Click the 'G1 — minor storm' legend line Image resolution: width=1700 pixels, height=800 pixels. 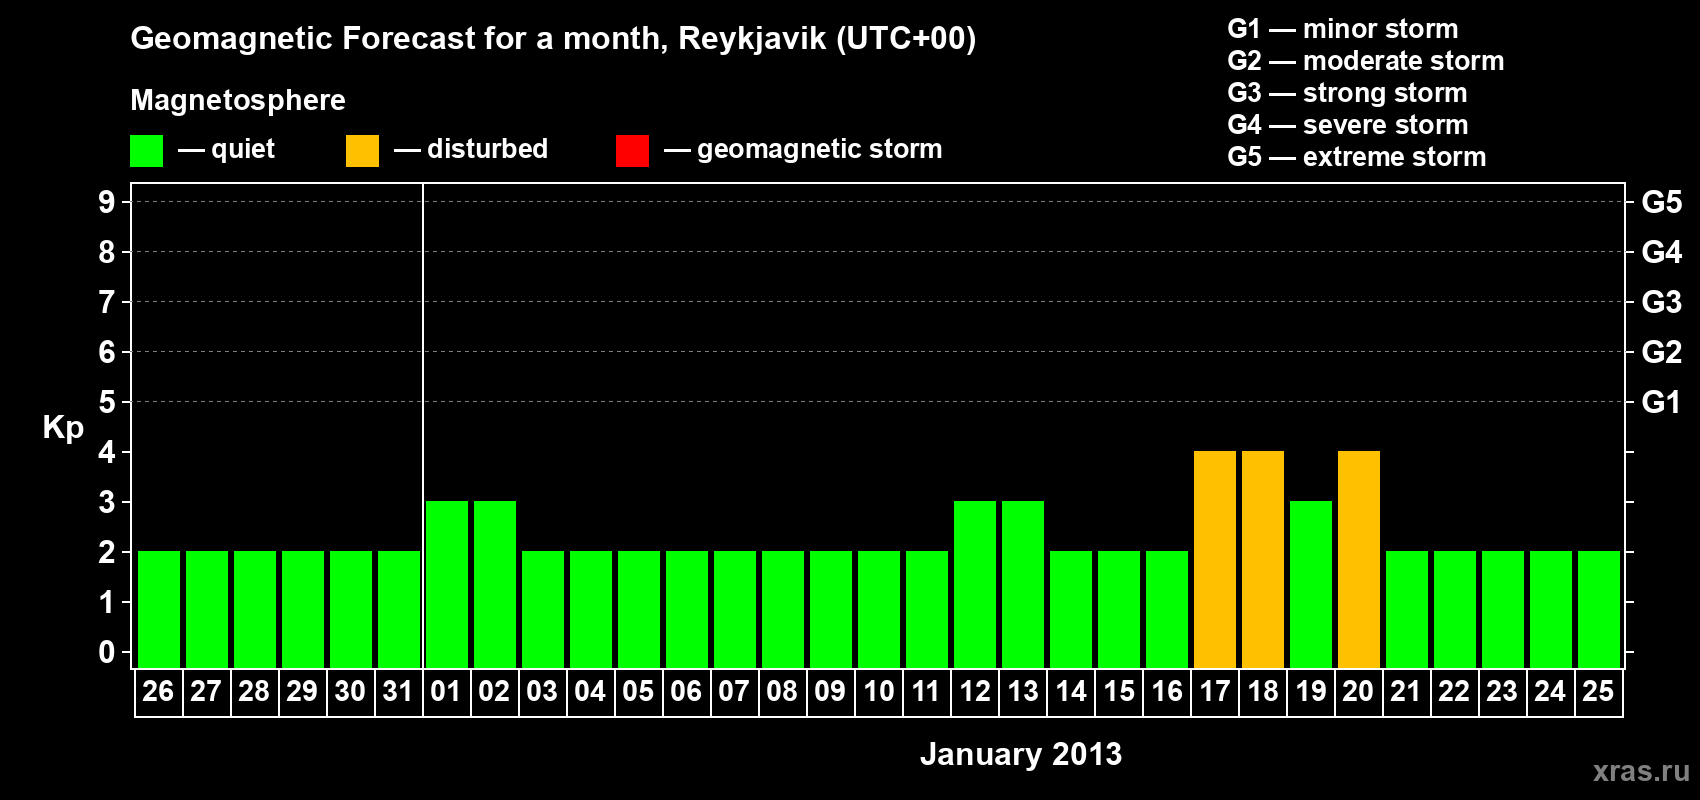click(x=1342, y=29)
